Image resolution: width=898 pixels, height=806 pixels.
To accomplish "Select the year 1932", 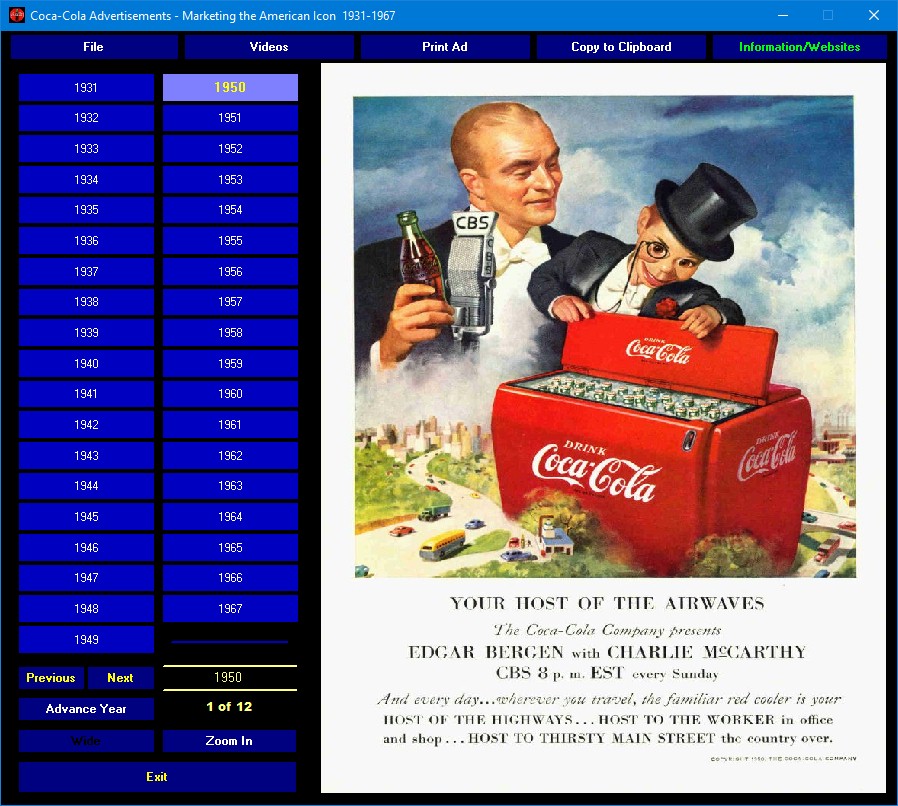I will 86,118.
